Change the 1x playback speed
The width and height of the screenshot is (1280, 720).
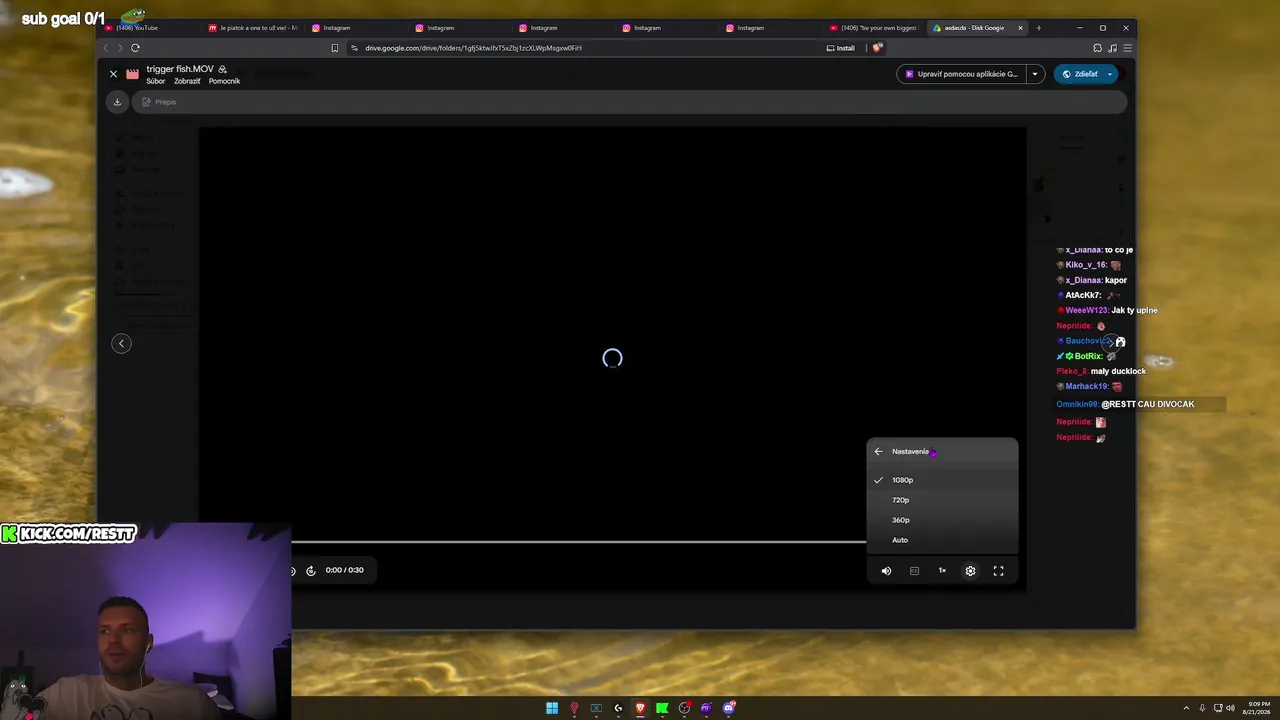point(942,571)
